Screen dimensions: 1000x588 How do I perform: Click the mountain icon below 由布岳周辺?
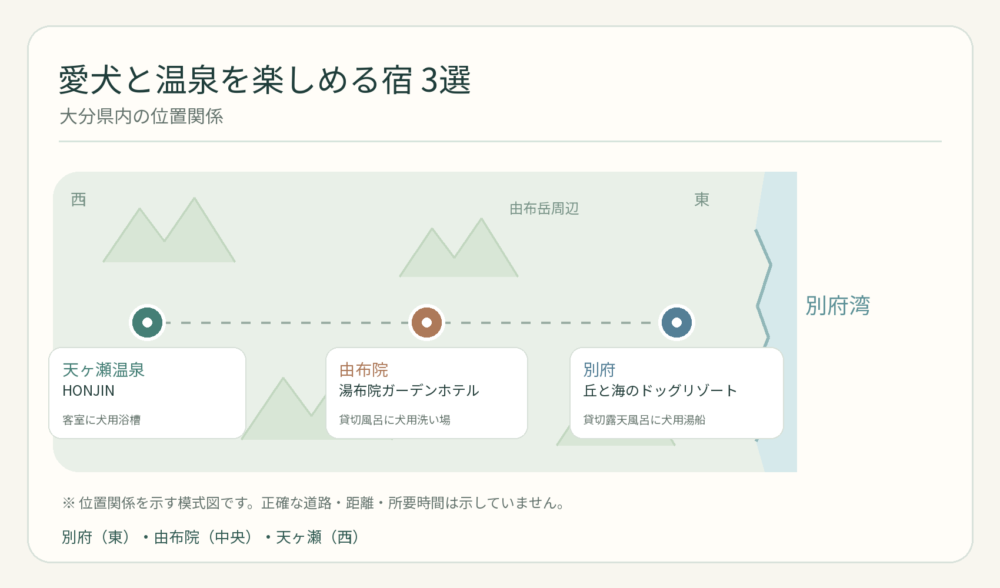click(x=459, y=247)
